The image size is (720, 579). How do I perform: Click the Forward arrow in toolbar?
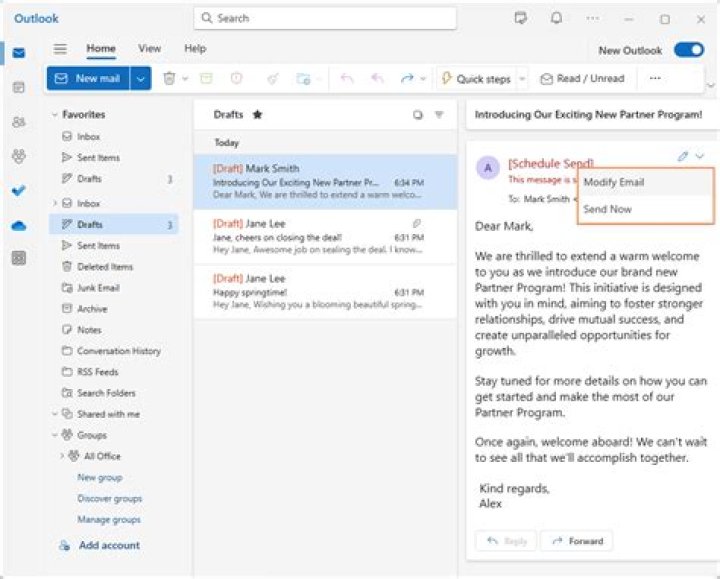[407, 79]
